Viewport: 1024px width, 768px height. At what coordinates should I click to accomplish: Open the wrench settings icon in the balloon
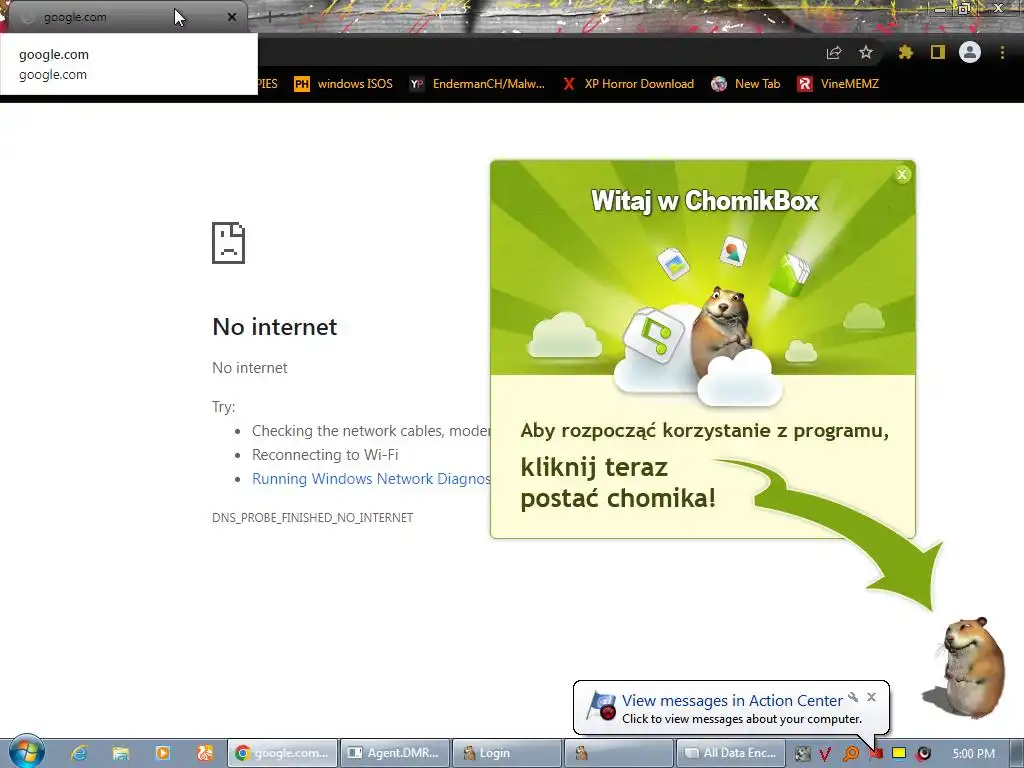pos(853,697)
